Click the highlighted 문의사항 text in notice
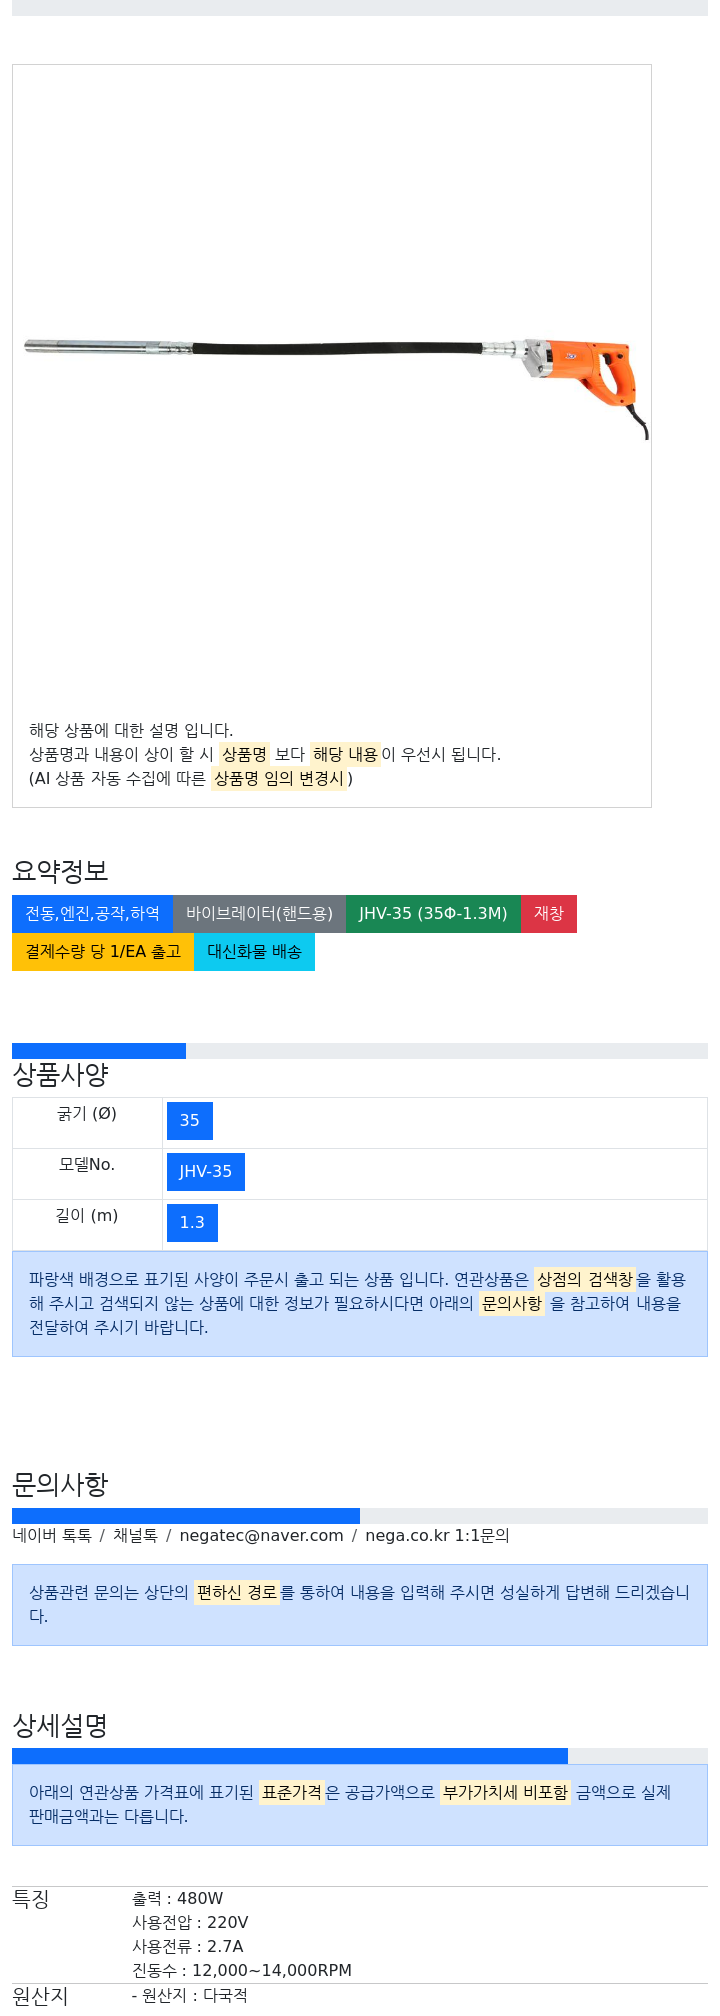Viewport: 720px width, 2016px height. (x=512, y=1304)
